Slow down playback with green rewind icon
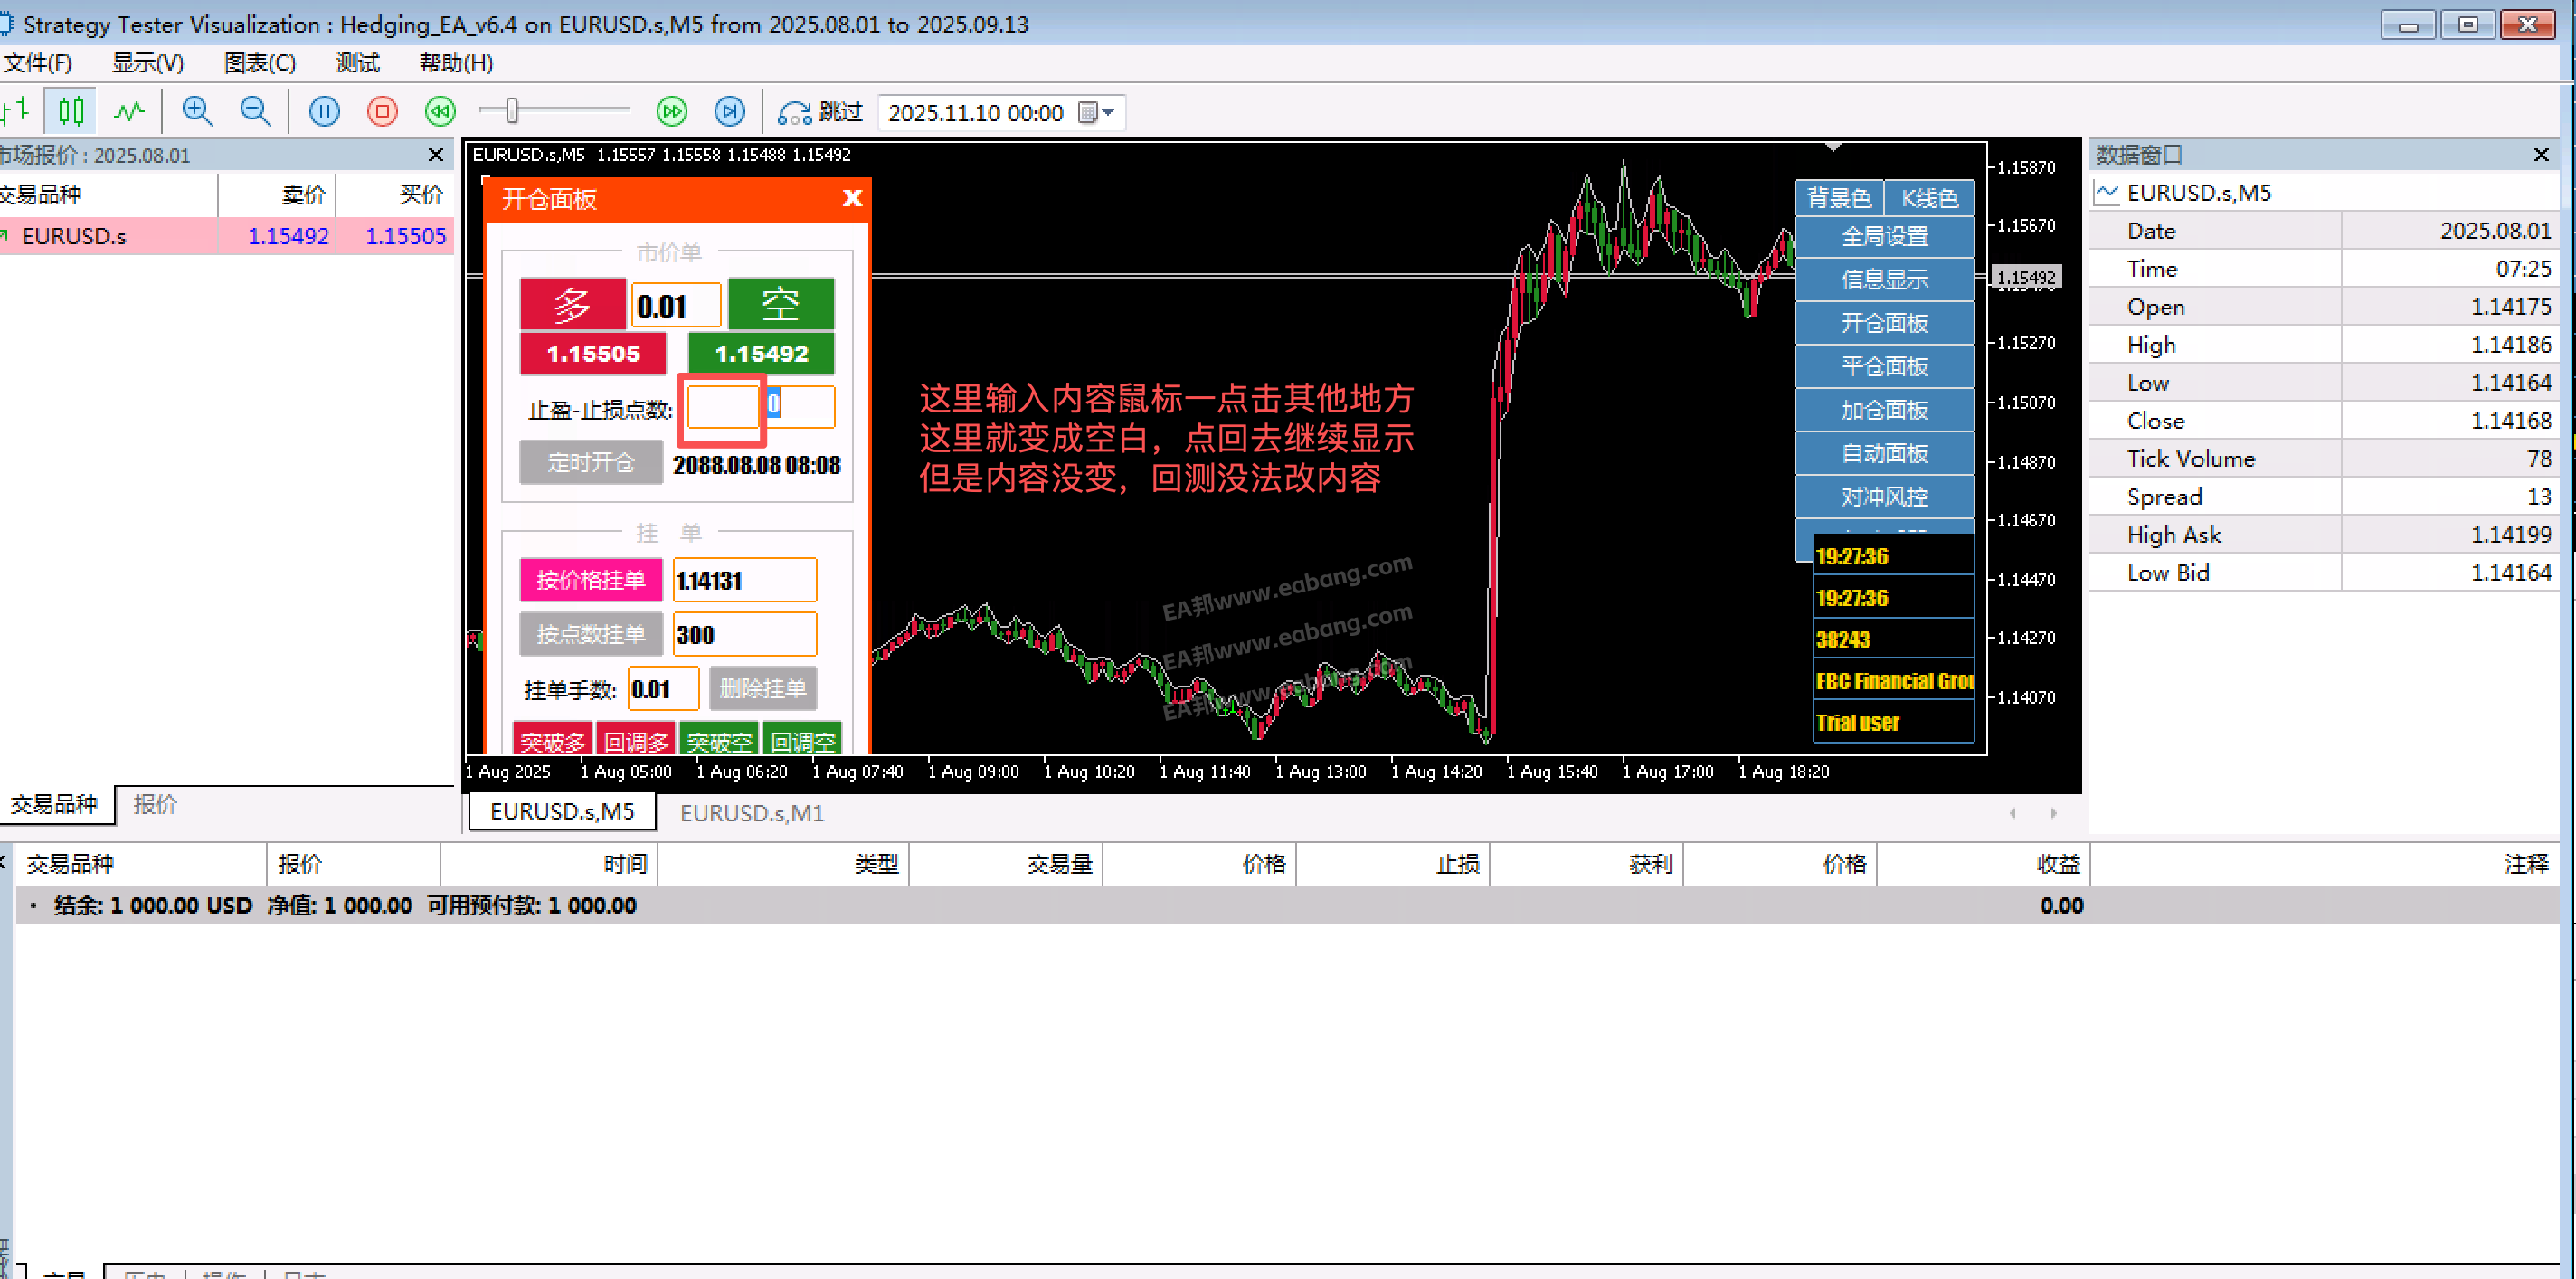The width and height of the screenshot is (2576, 1279). [440, 111]
